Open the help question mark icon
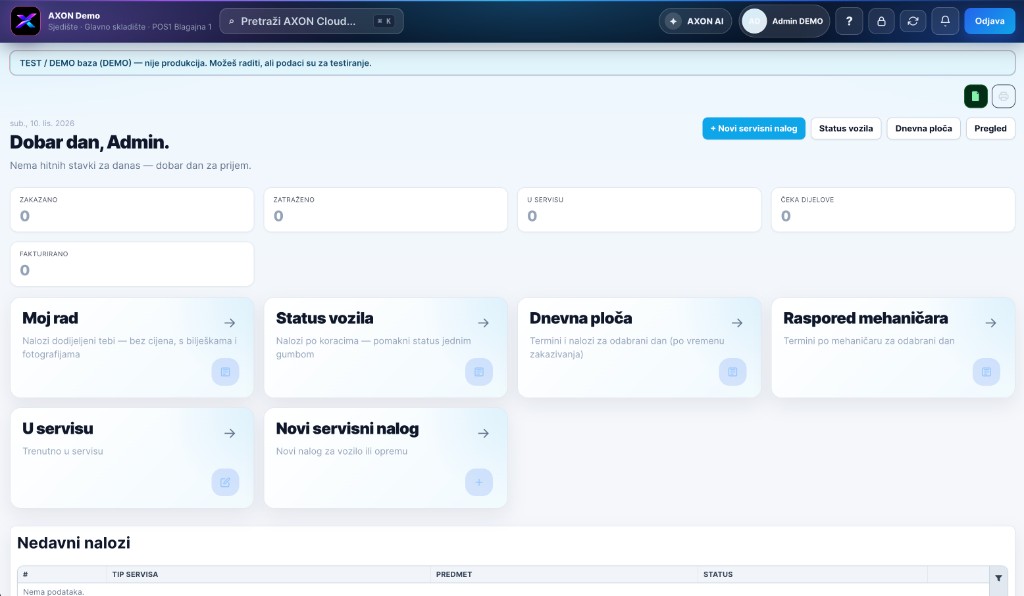1024x596 pixels. [x=849, y=21]
